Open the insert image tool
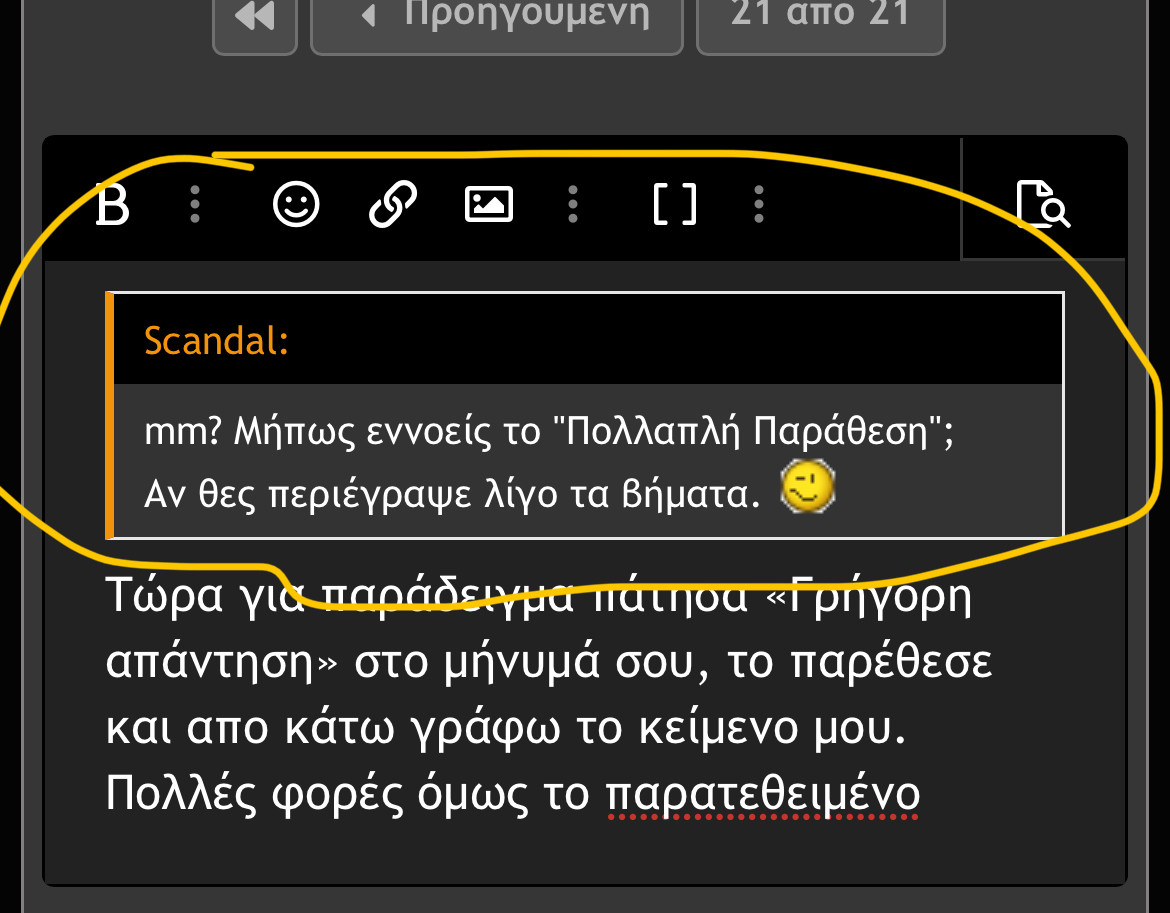Screen dimensions: 1170x913 pos(489,205)
